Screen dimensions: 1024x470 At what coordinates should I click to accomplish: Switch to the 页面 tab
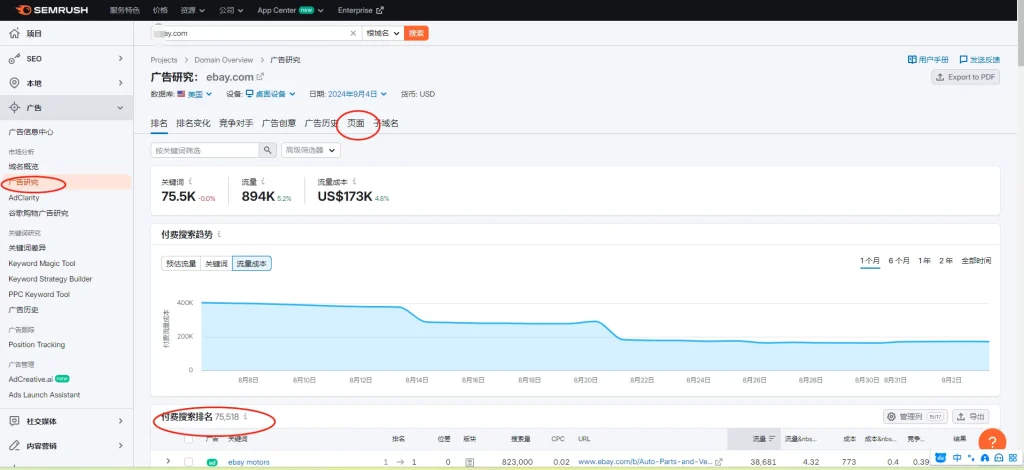[x=356, y=123]
